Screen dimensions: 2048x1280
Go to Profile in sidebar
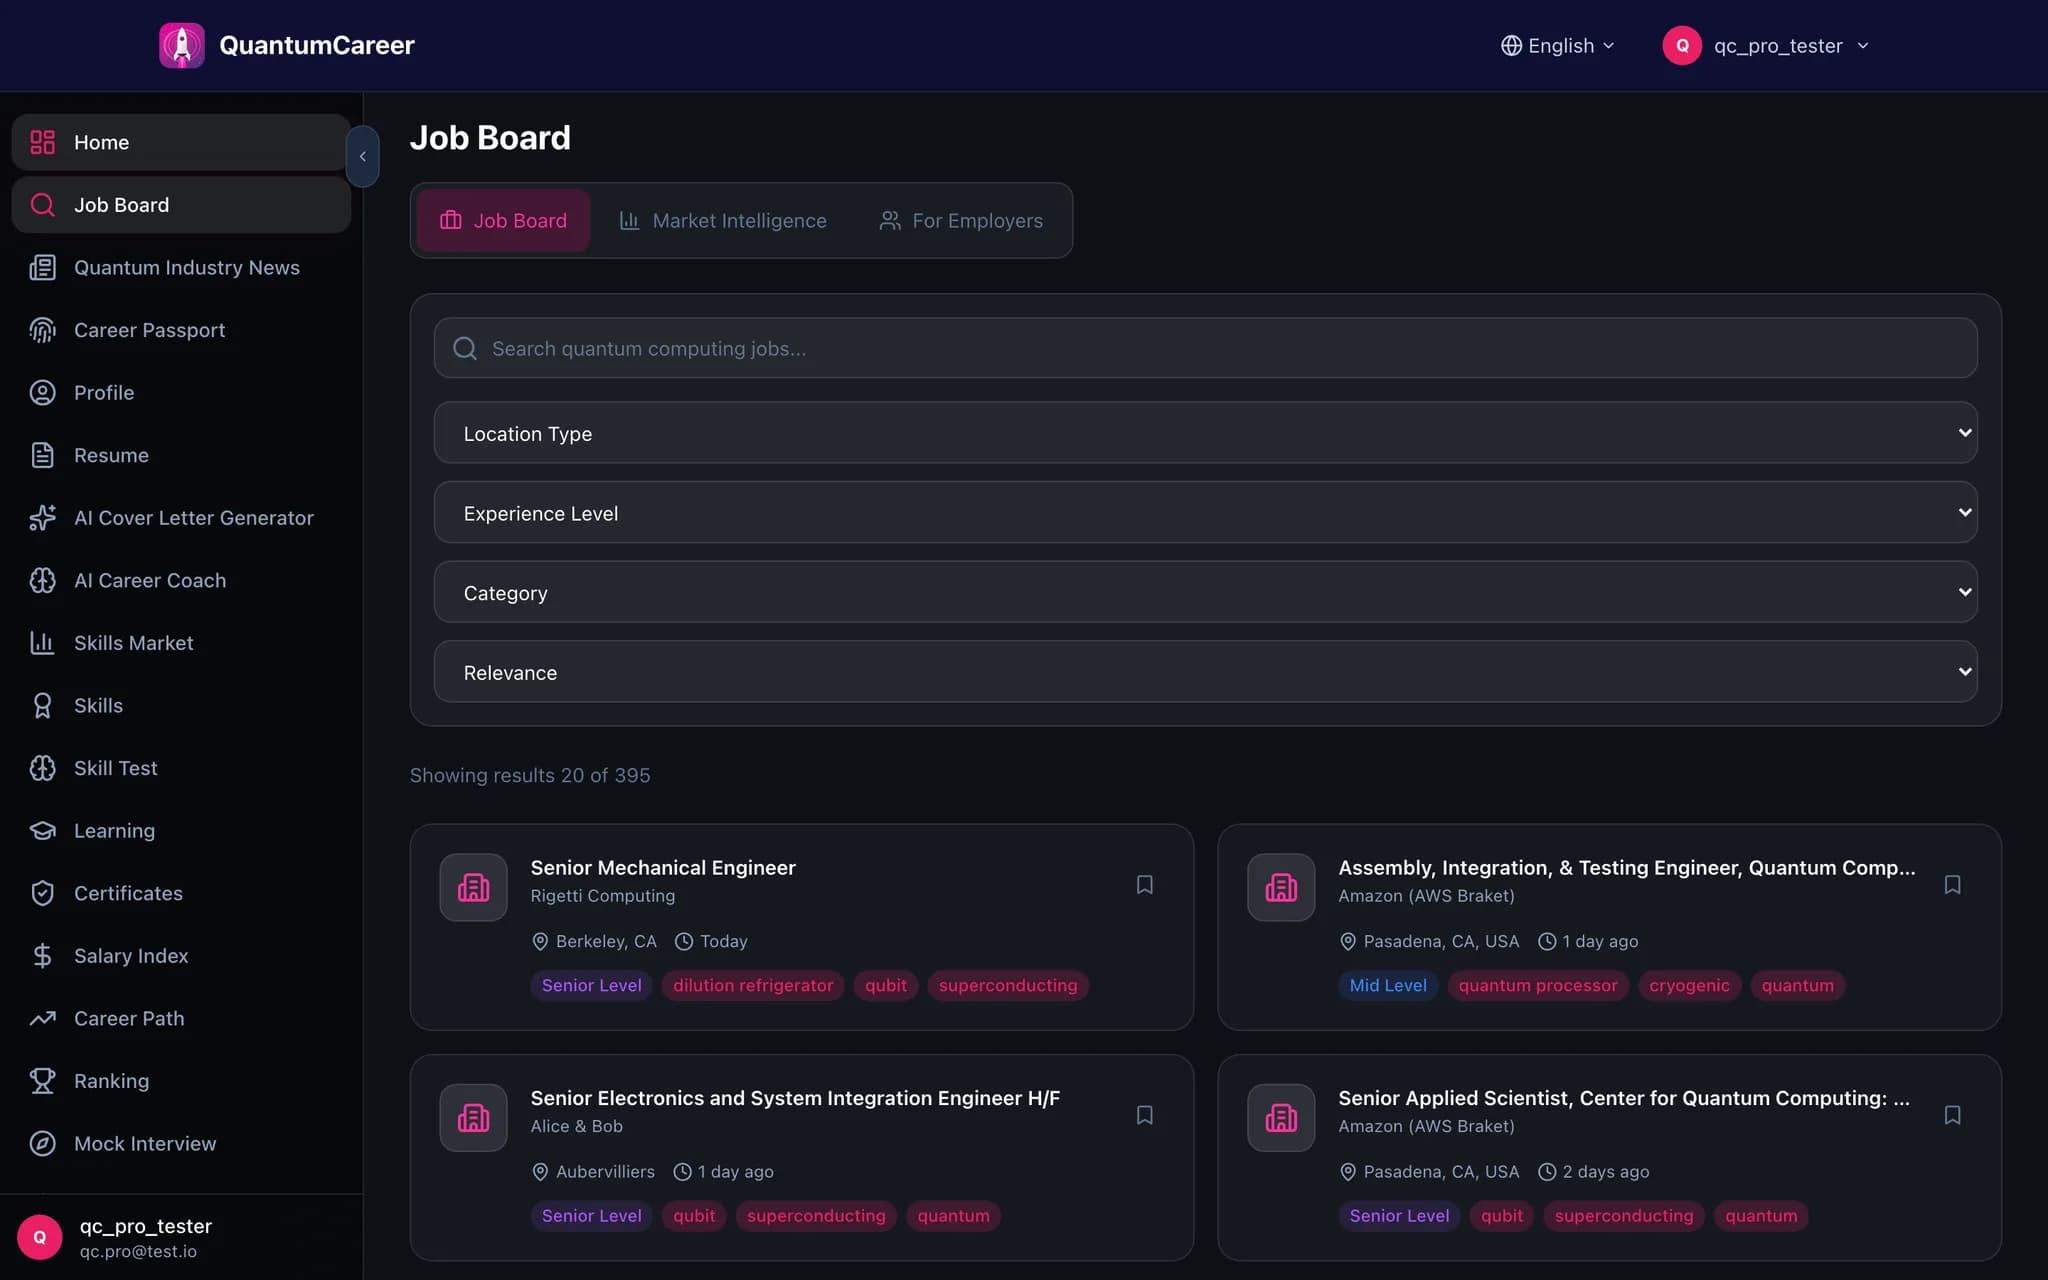(181, 392)
